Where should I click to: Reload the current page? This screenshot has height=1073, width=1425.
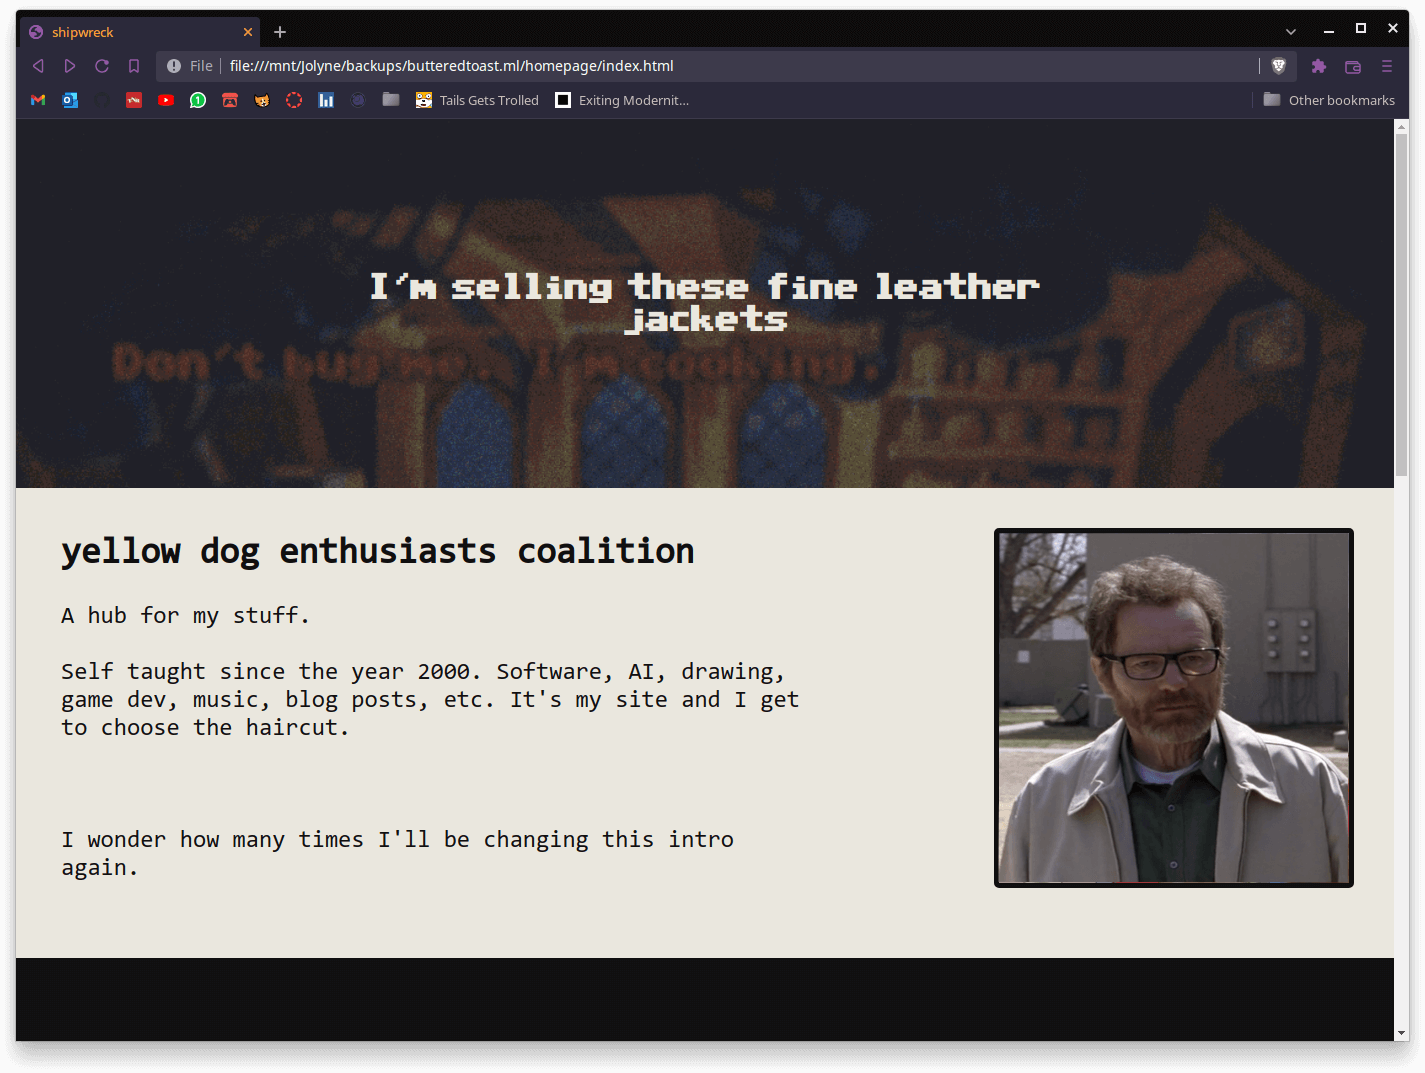(102, 66)
